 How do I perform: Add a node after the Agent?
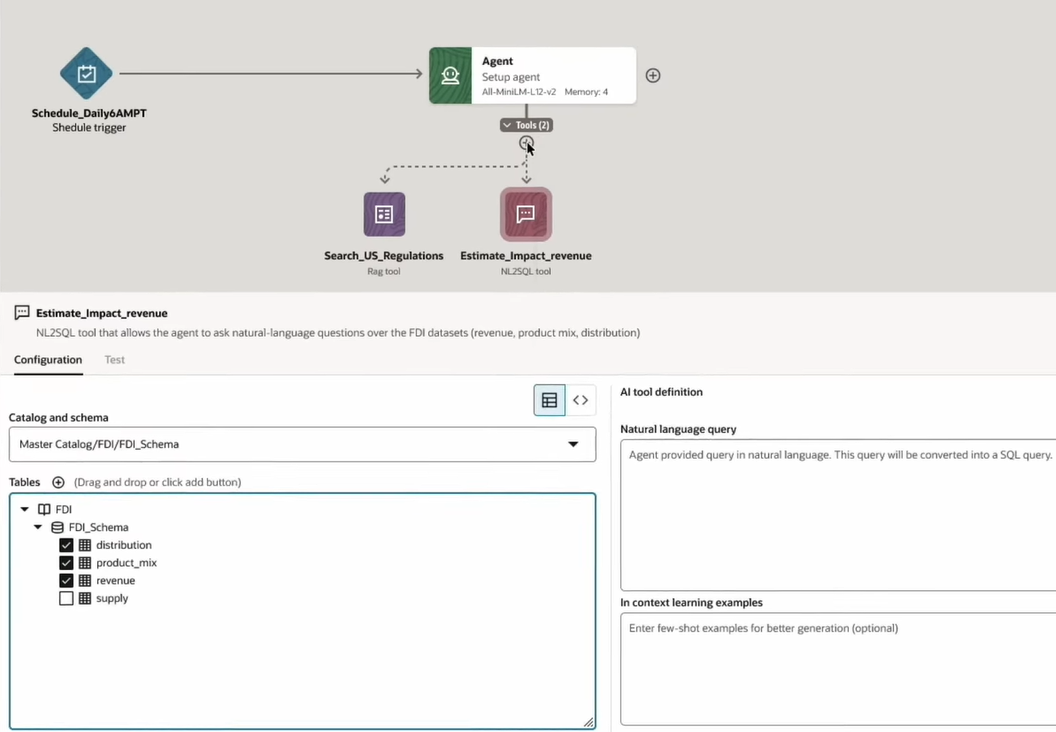click(x=653, y=75)
